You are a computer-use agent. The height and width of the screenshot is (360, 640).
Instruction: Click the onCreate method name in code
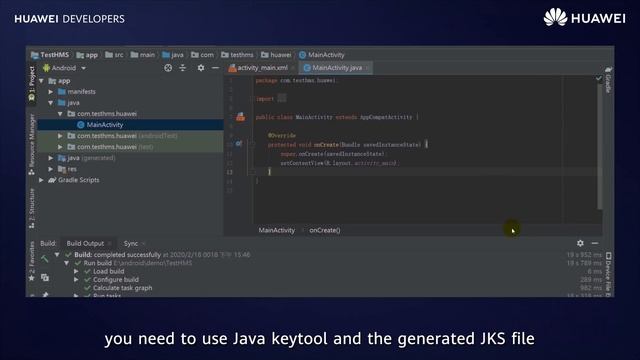coord(326,144)
